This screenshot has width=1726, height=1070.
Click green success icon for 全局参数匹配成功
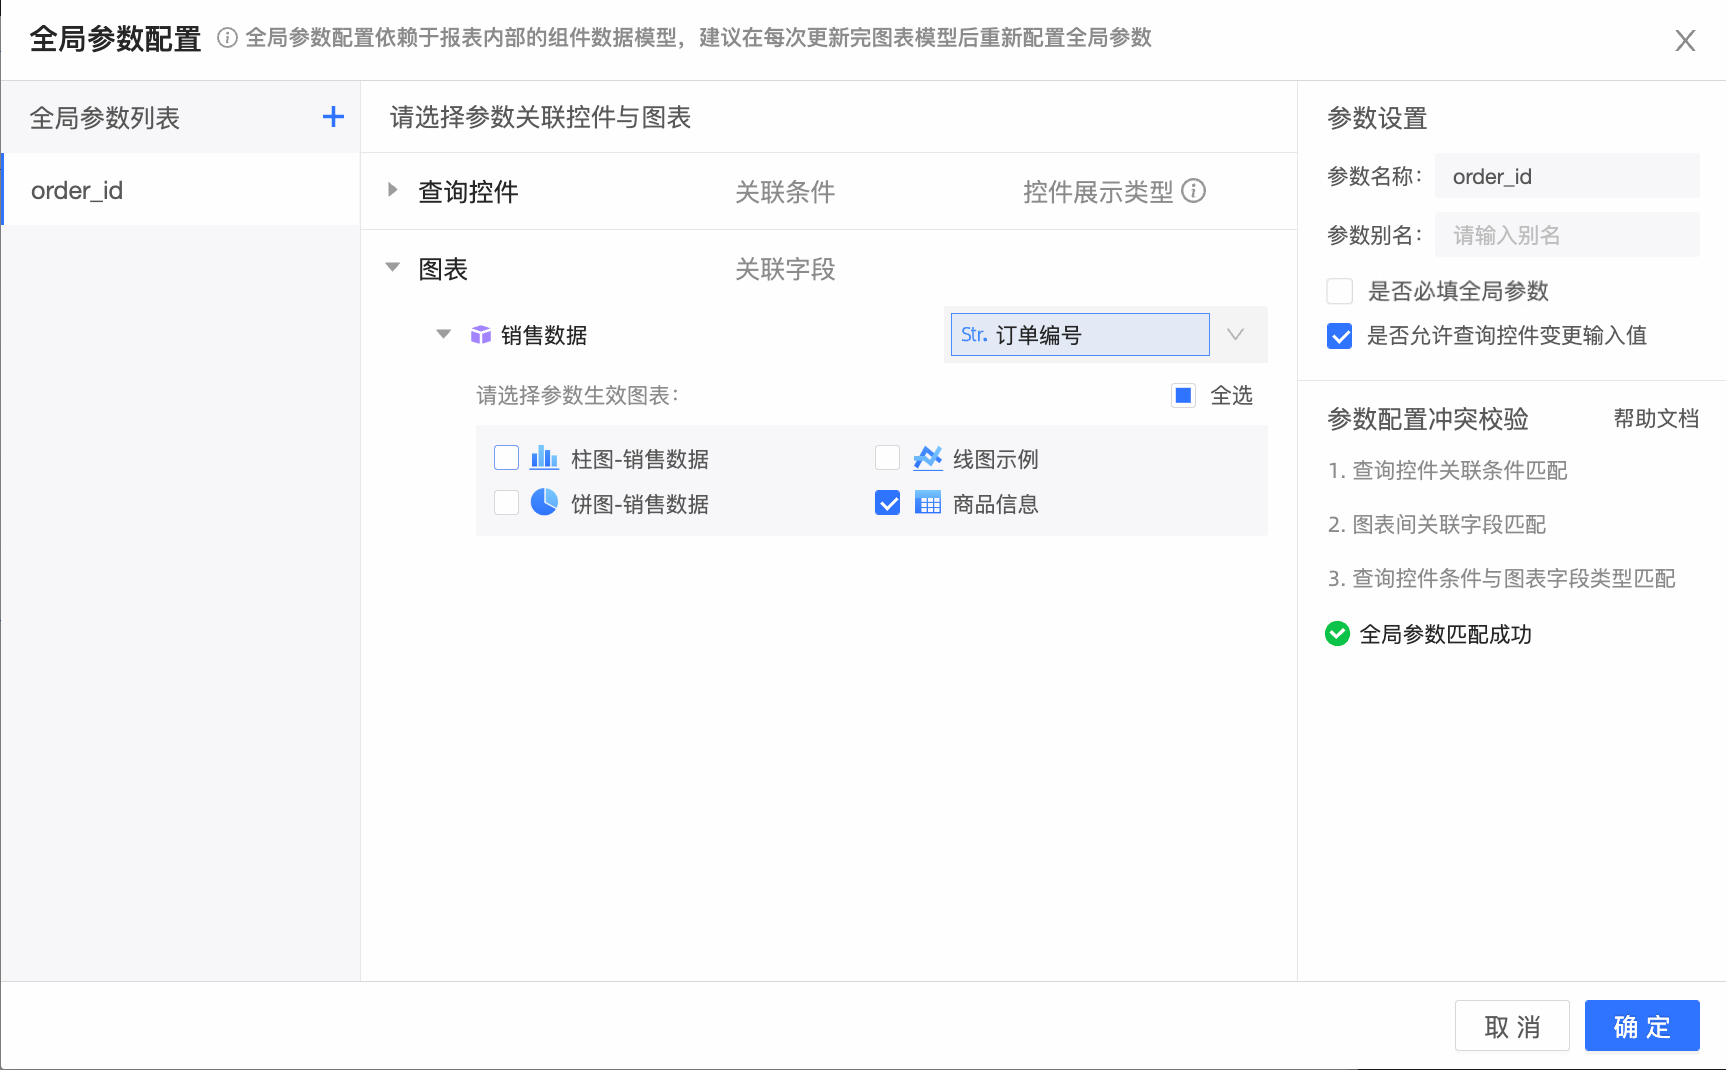[1337, 633]
